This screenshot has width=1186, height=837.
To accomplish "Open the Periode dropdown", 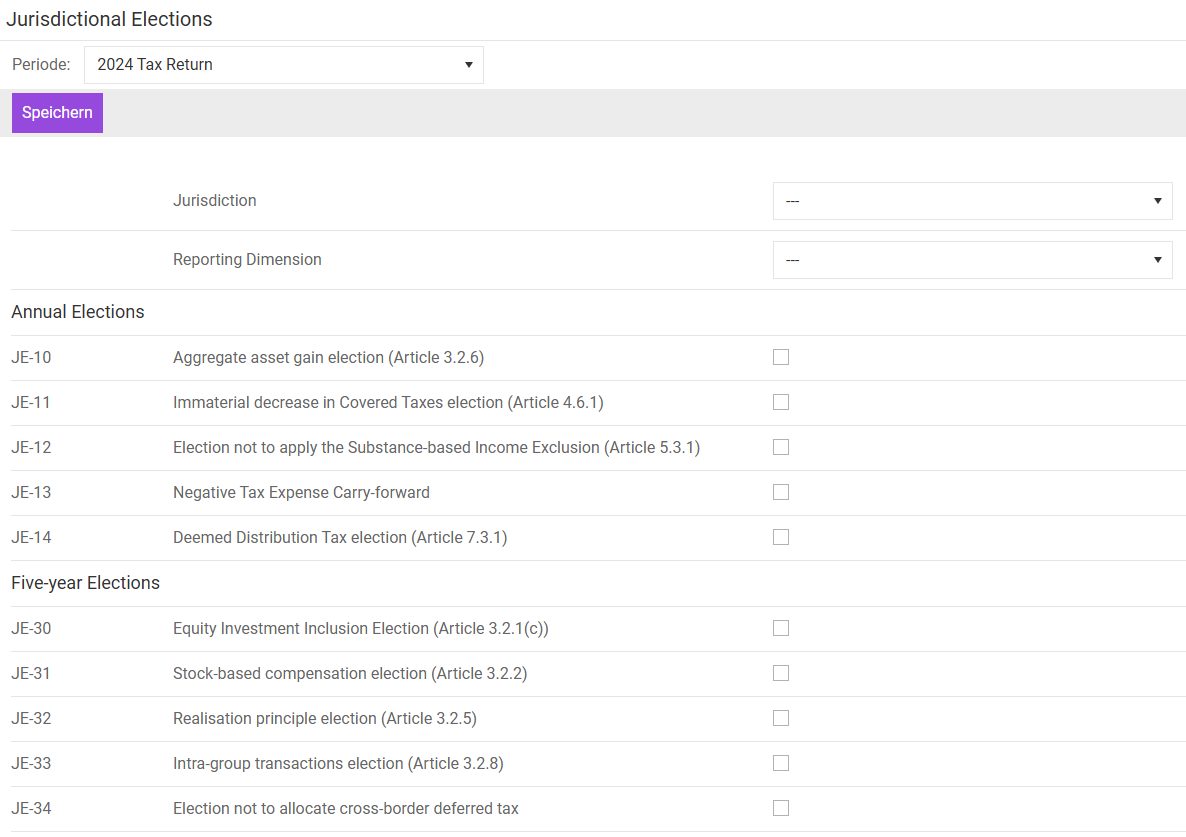I will [x=283, y=65].
